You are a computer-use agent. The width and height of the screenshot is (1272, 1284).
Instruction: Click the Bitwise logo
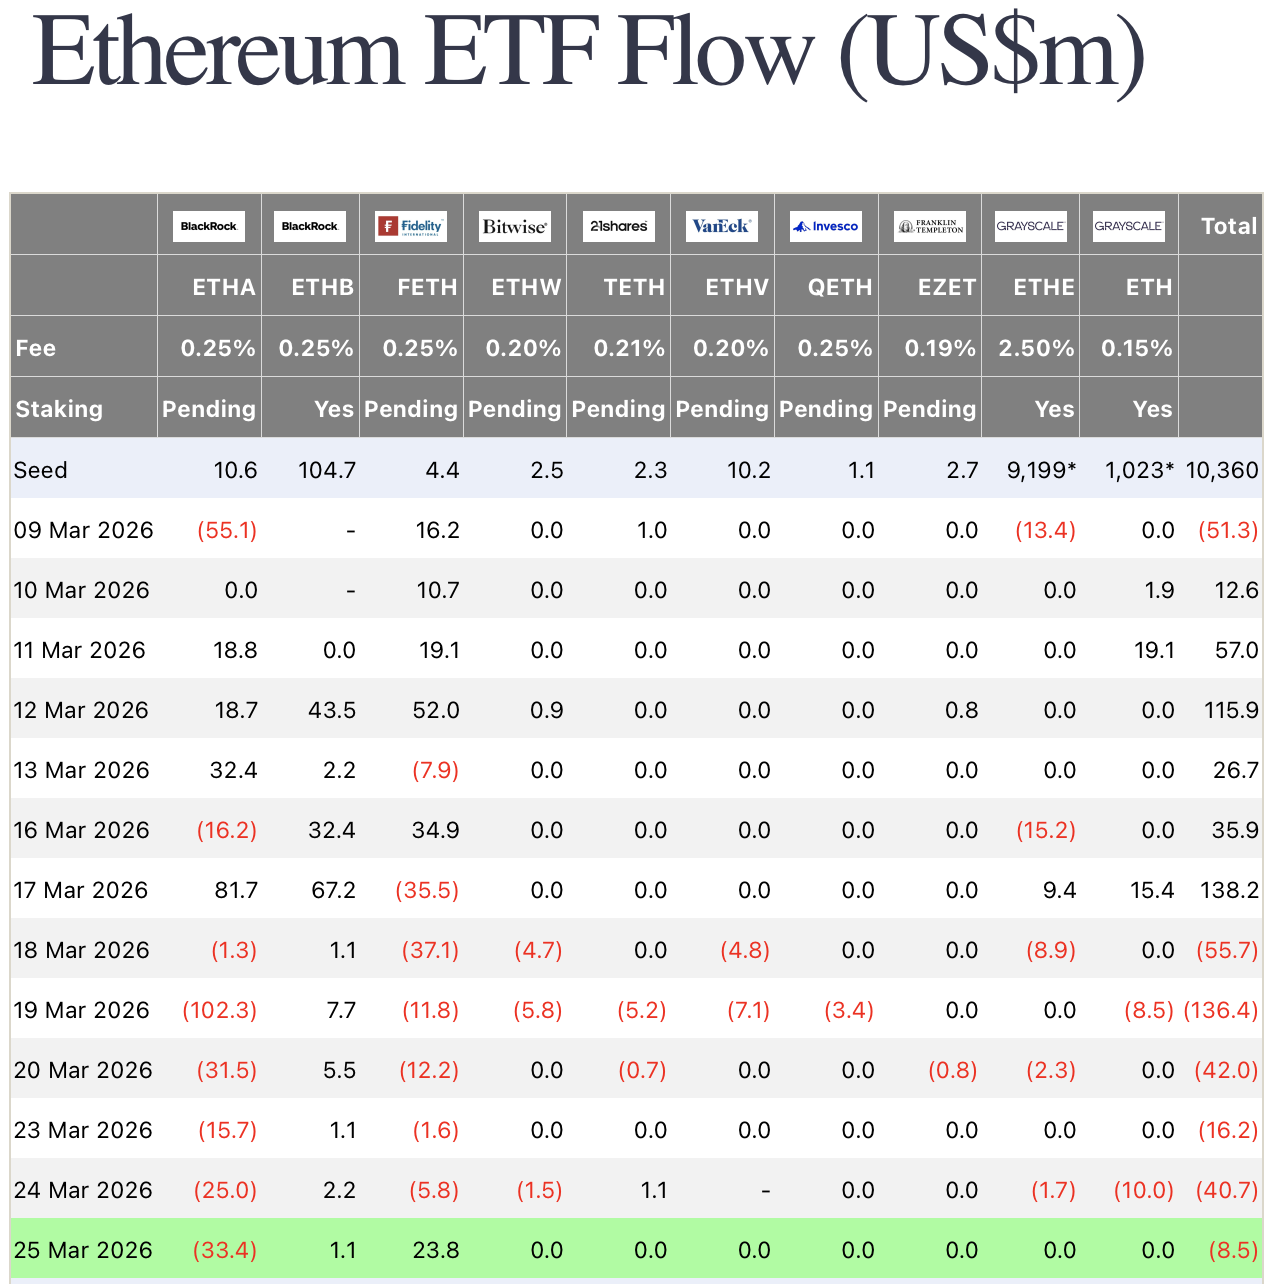click(515, 226)
